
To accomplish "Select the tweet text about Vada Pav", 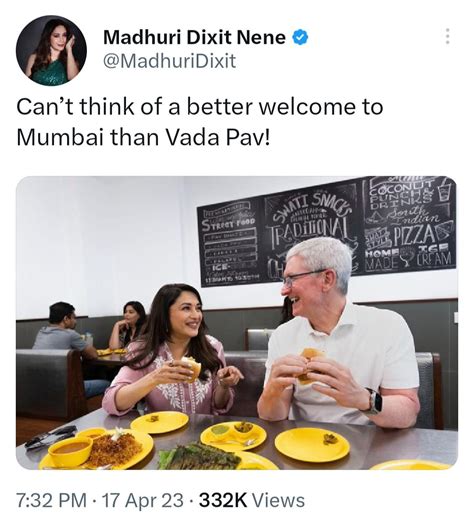I will 200,122.
